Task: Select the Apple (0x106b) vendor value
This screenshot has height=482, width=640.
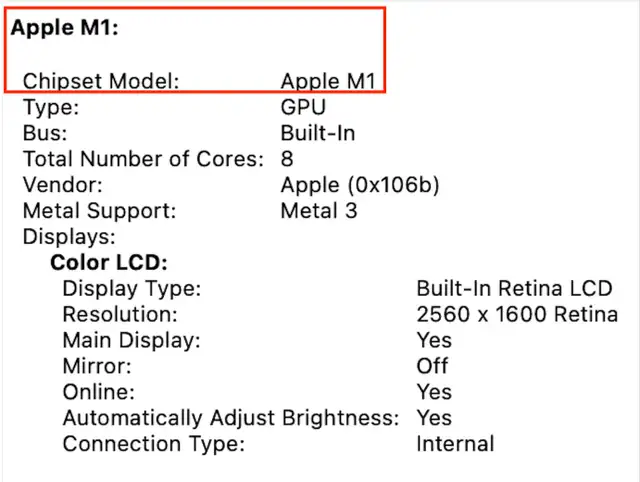Action: [x=360, y=185]
